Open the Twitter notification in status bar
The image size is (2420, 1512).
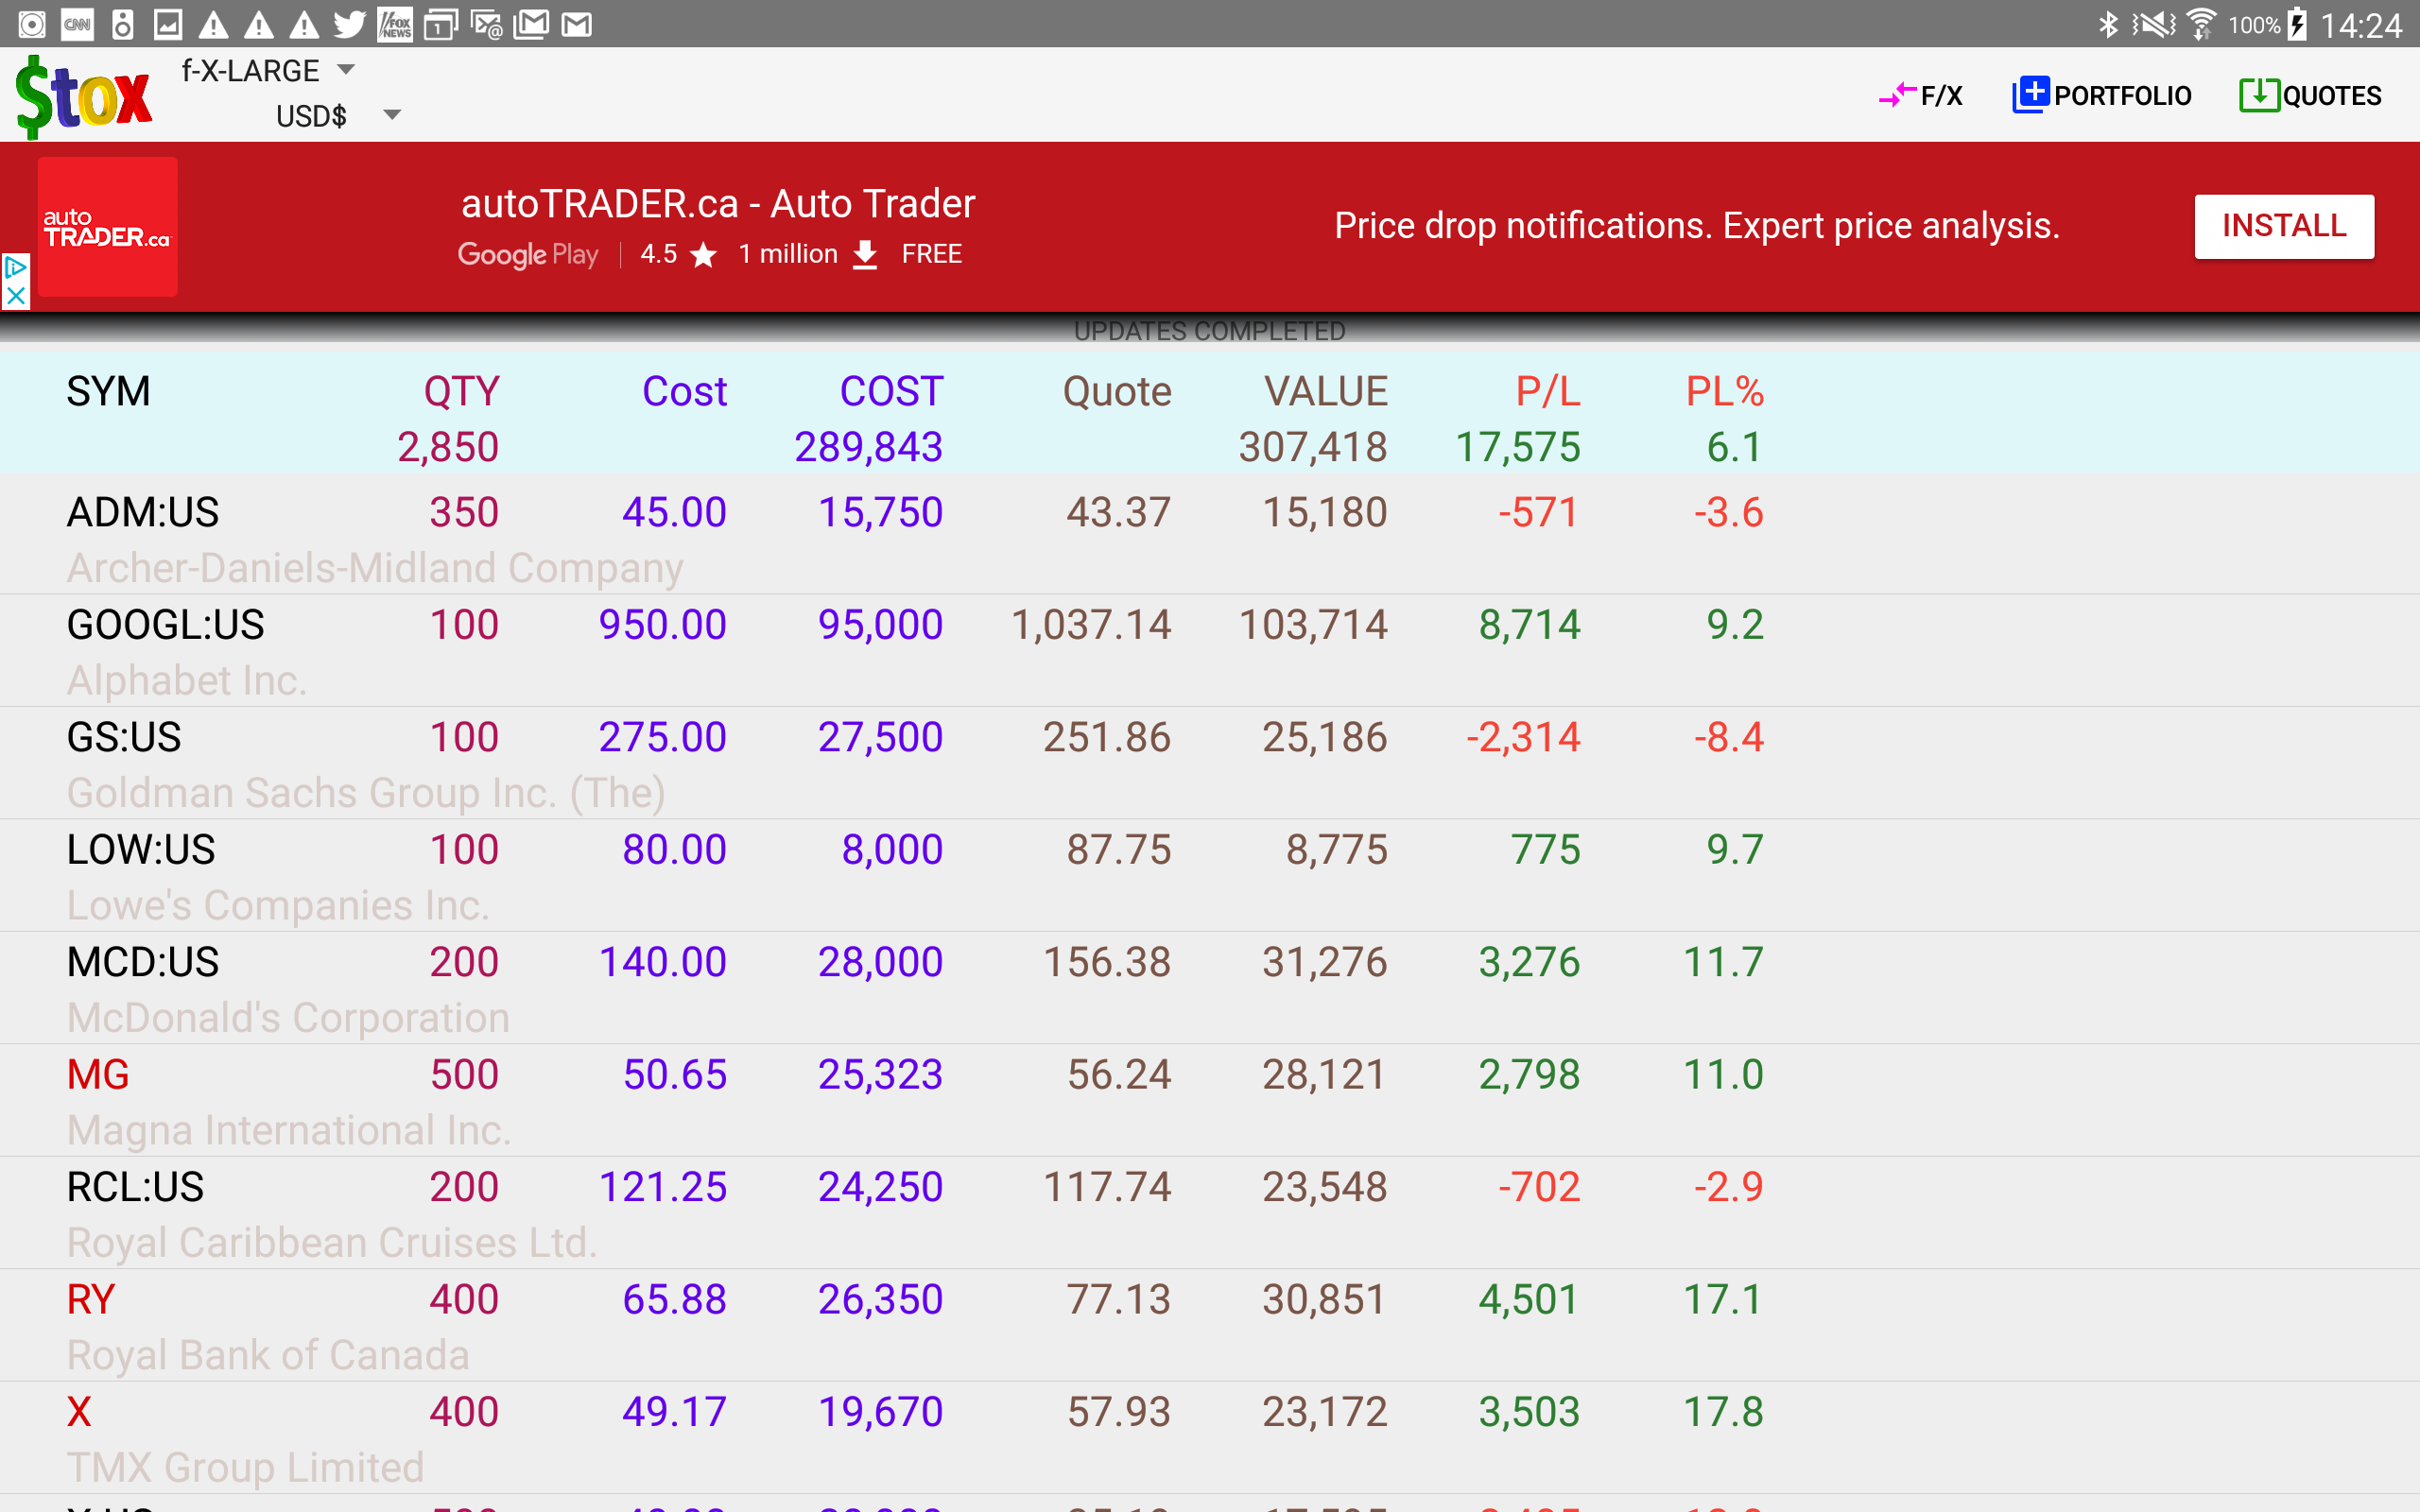(x=349, y=24)
